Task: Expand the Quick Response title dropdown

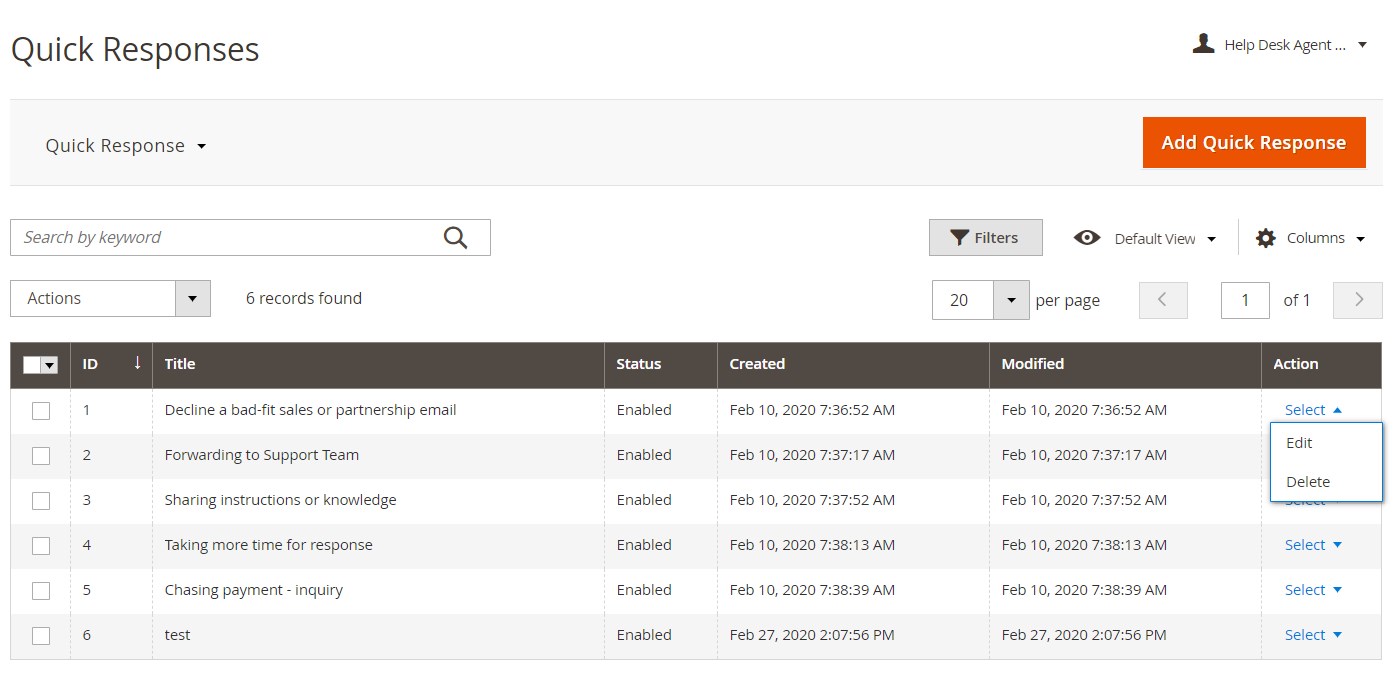Action: pos(126,146)
